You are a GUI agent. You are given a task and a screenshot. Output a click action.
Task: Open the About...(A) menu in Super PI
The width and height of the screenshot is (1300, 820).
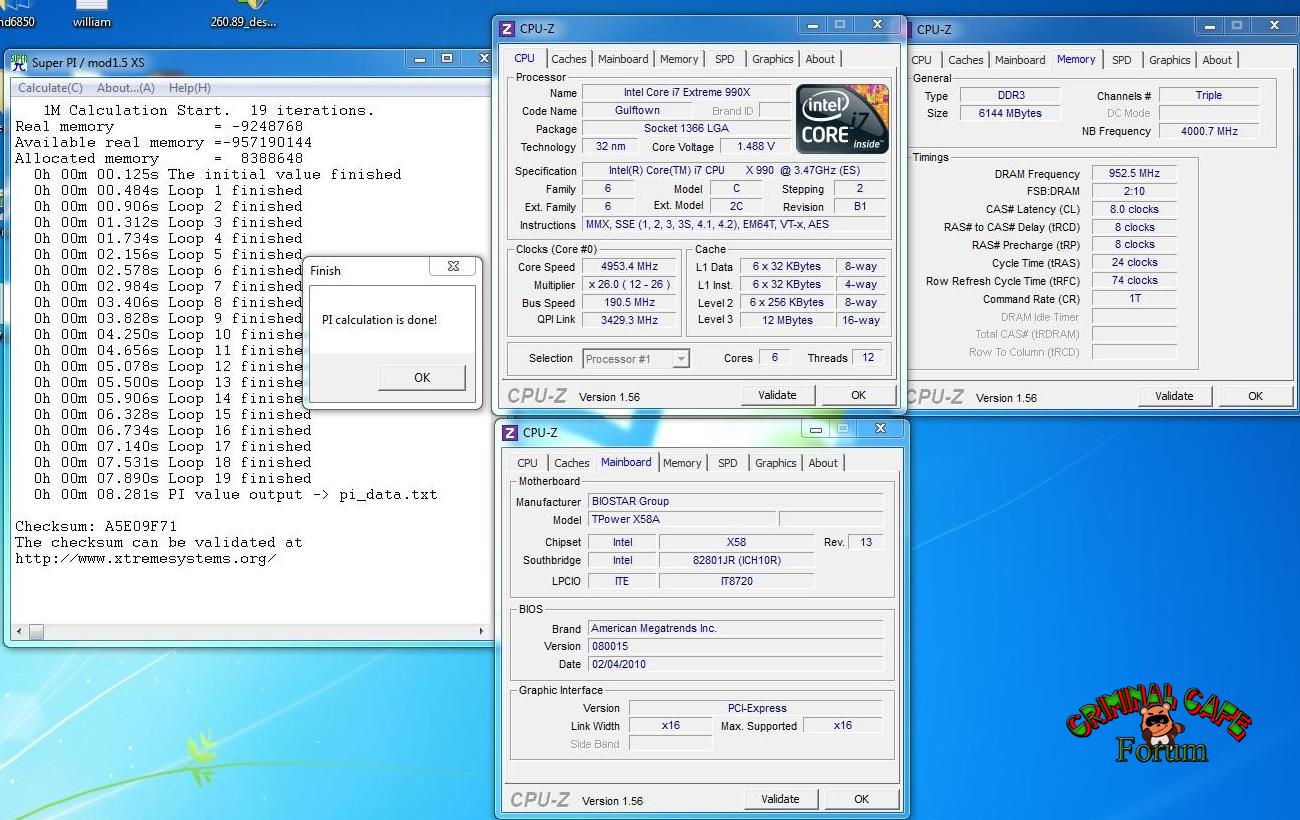tap(126, 88)
